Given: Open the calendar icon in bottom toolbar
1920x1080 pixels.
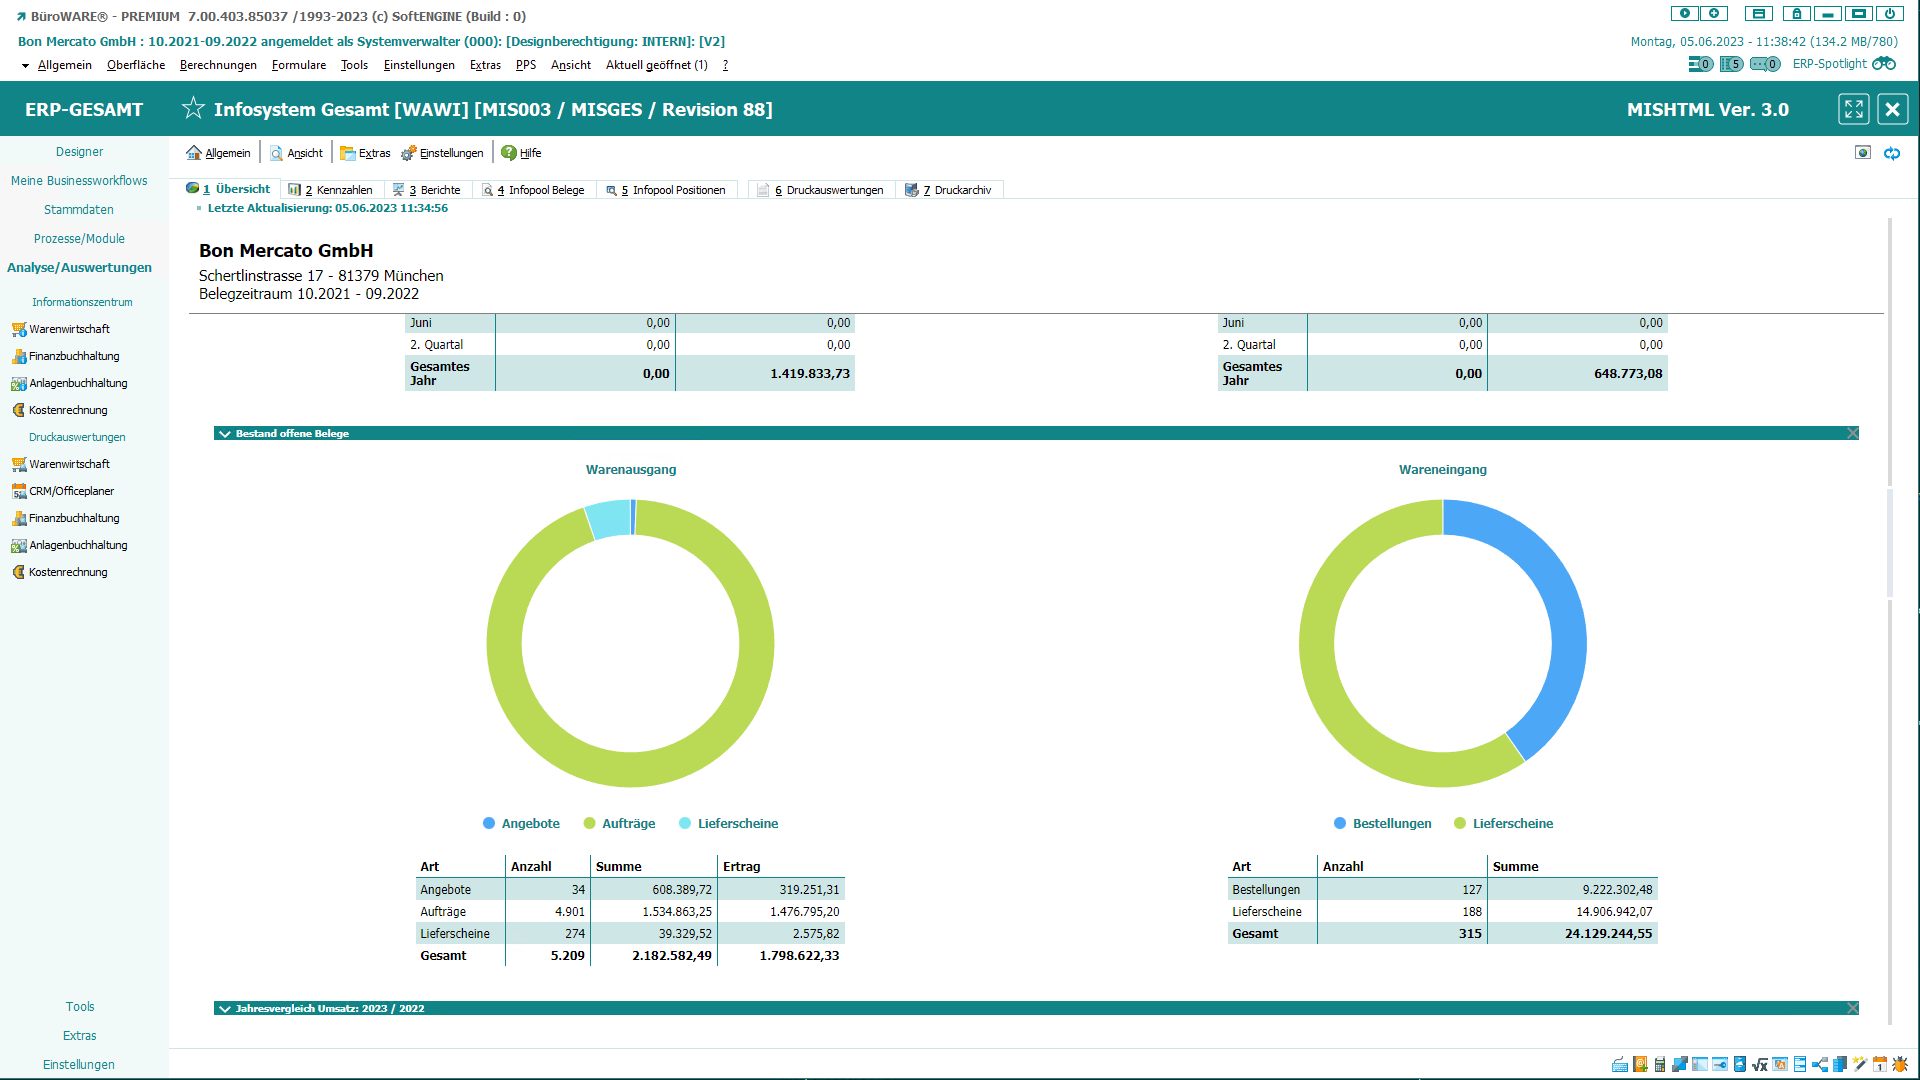Looking at the screenshot, I should 1880,1064.
